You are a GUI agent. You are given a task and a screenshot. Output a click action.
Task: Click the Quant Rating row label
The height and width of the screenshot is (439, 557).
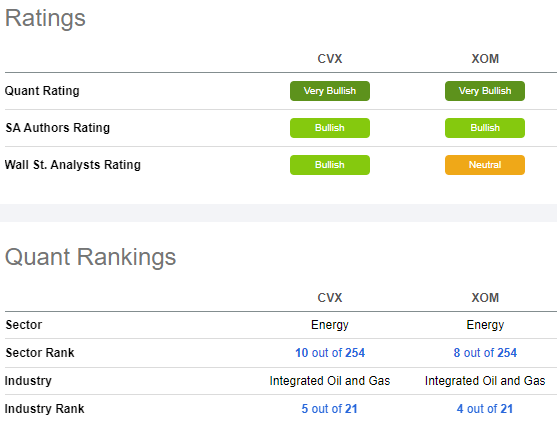coord(42,91)
